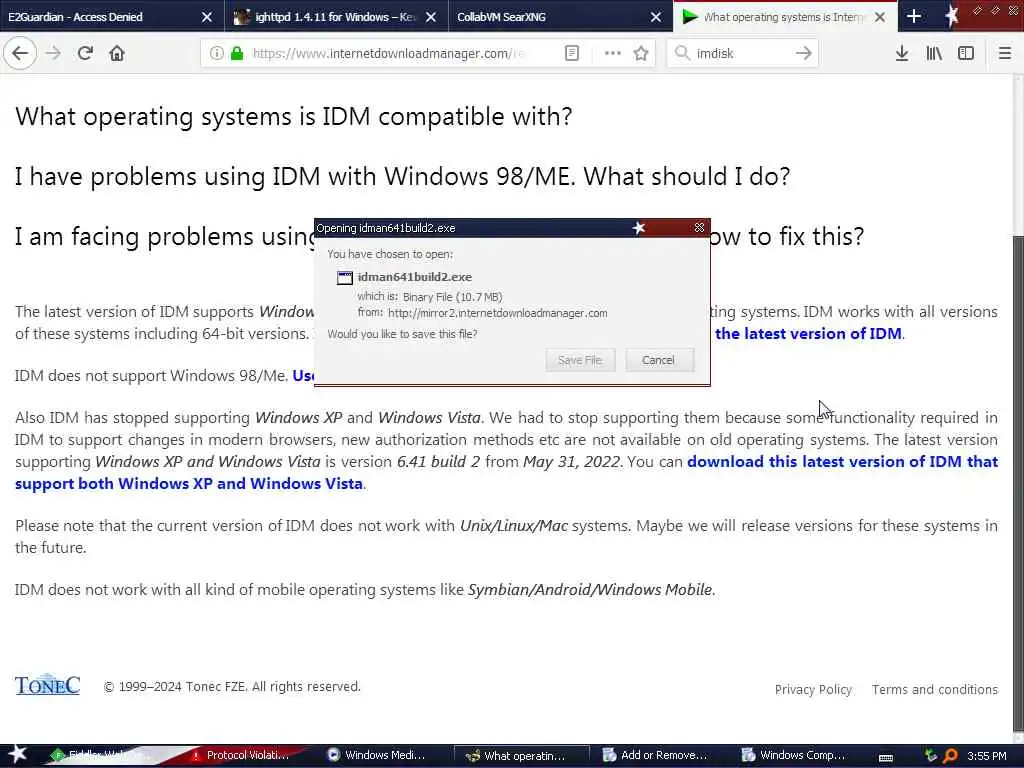The height and width of the screenshot is (768, 1024).
Task: Go back to the previous page
Action: coord(20,54)
